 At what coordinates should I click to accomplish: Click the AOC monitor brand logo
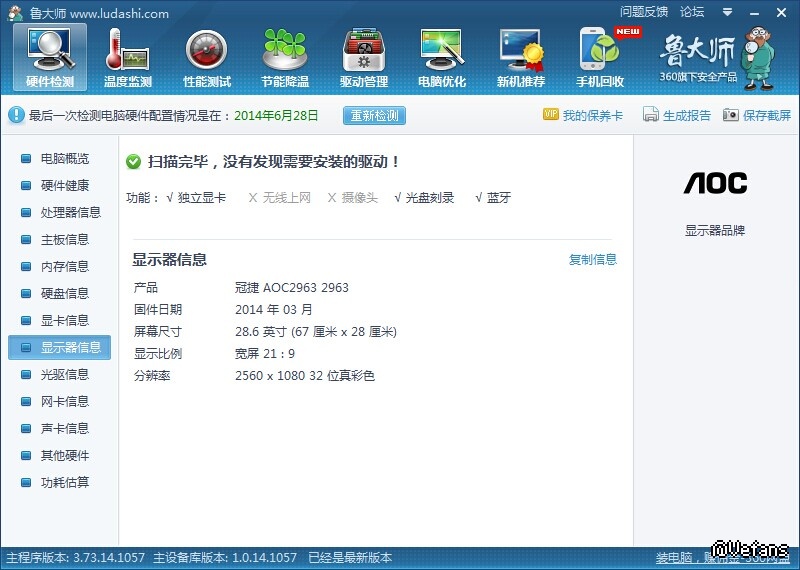pyautogui.click(x=715, y=183)
